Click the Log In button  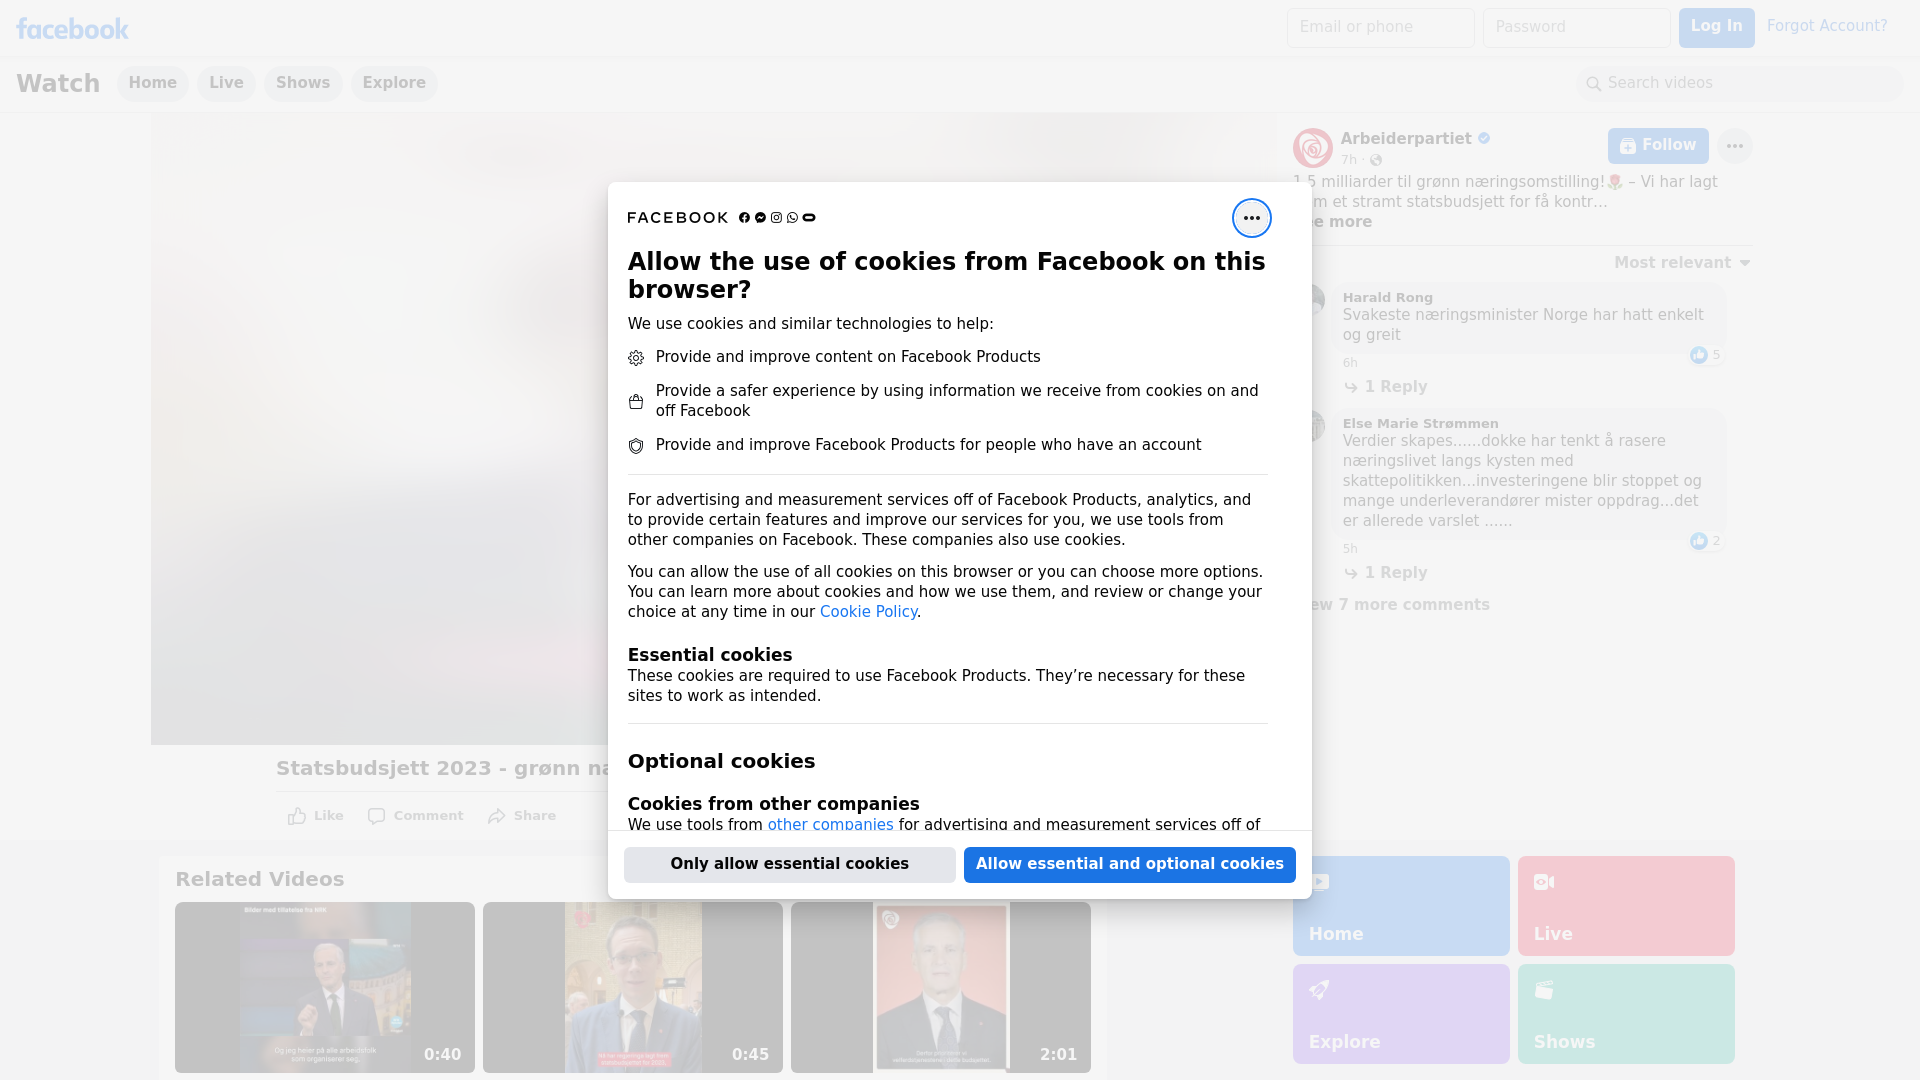pyautogui.click(x=1716, y=27)
